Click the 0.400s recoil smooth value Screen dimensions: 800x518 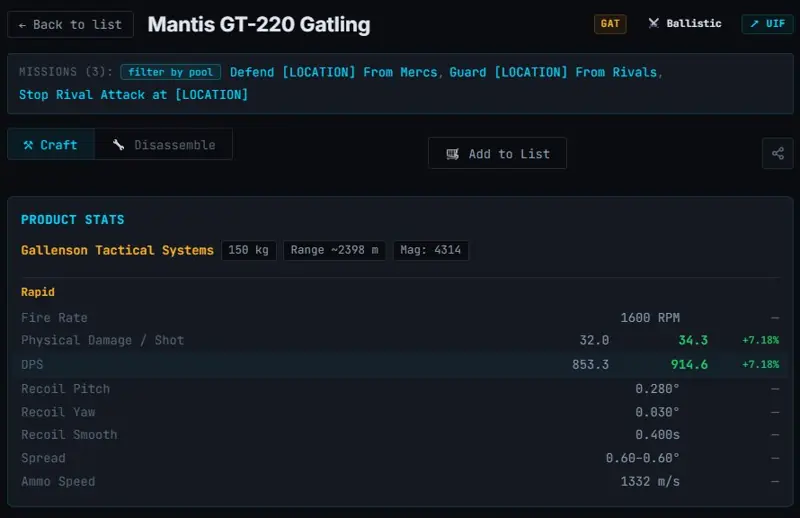click(657, 435)
